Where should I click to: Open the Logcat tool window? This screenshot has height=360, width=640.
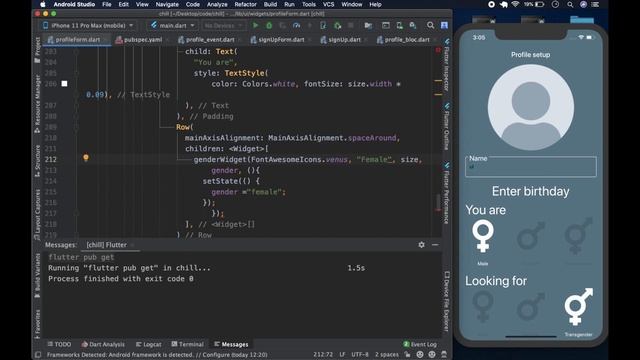149,344
